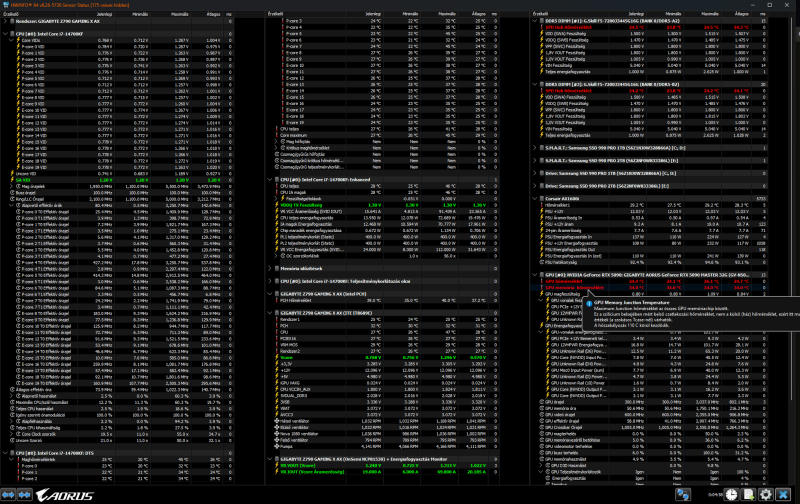The width and height of the screenshot is (800, 504).
Task: Collapse the CPU [#0] DTS sensor group
Action: click(5, 453)
